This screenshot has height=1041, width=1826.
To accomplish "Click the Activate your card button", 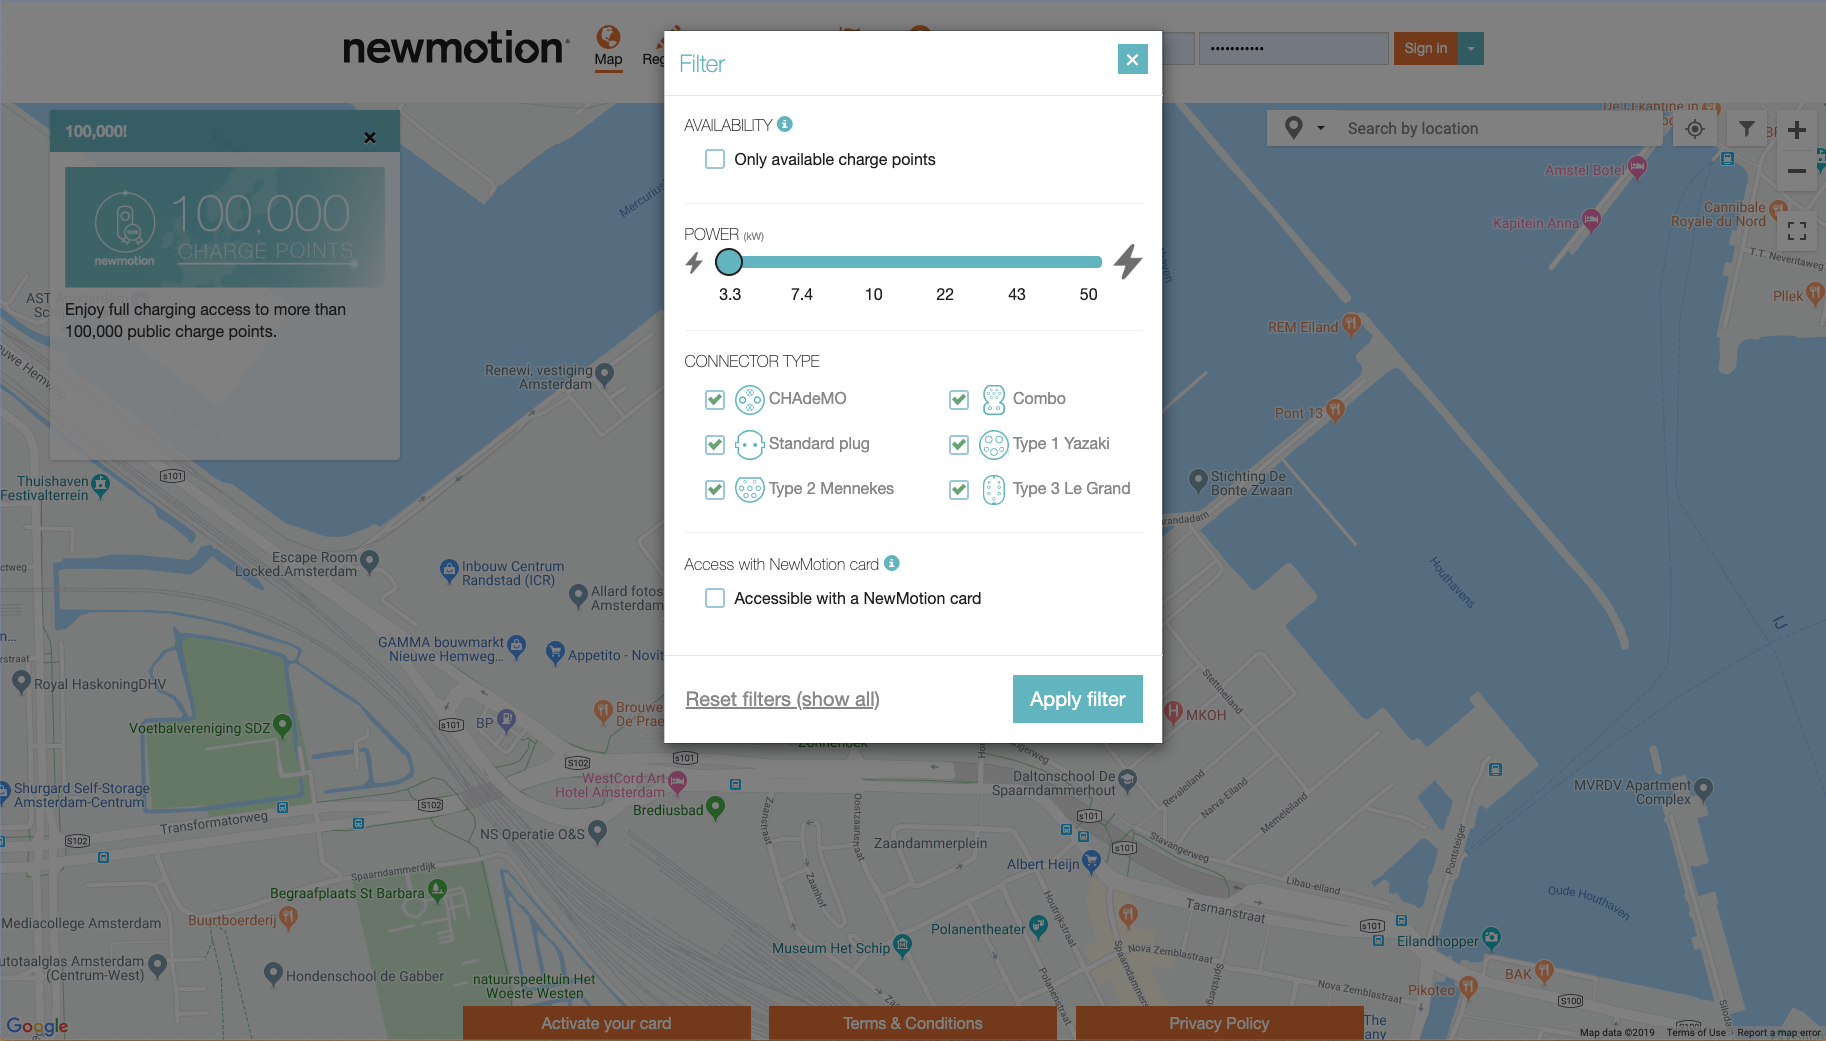I will [x=606, y=1023].
